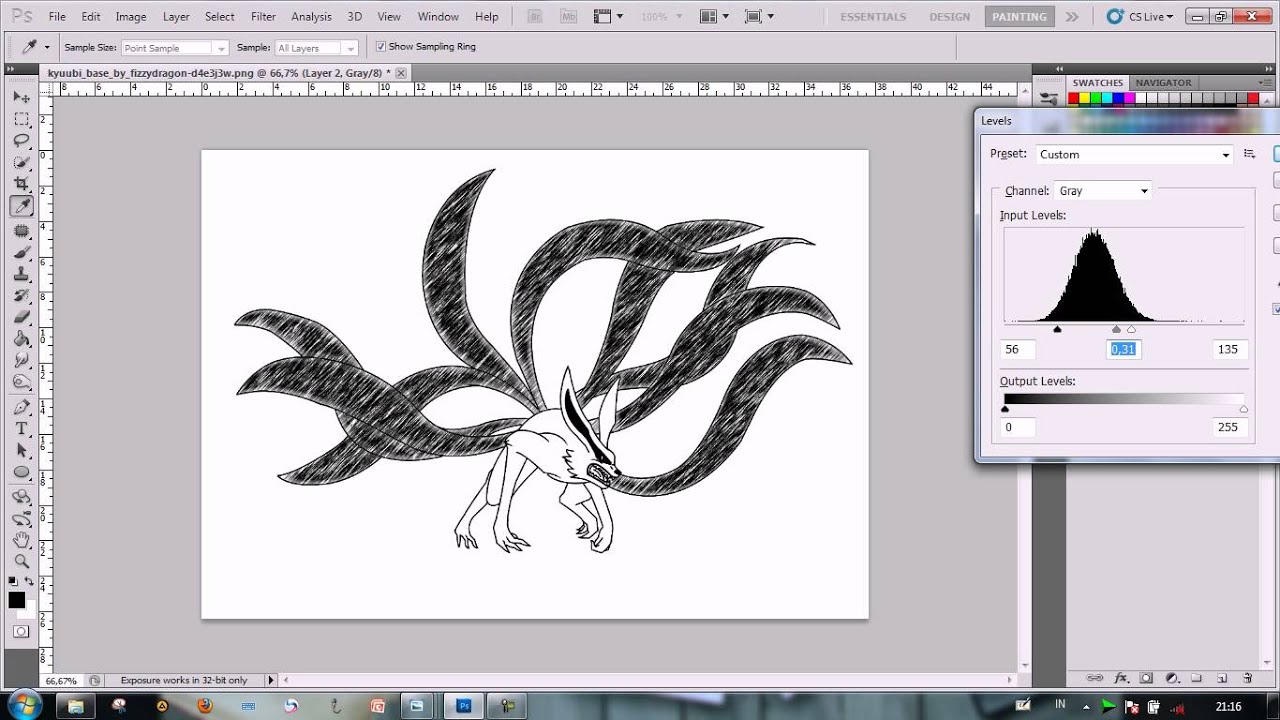1280x720 pixels.
Task: Select the Eraser tool
Action: click(21, 318)
